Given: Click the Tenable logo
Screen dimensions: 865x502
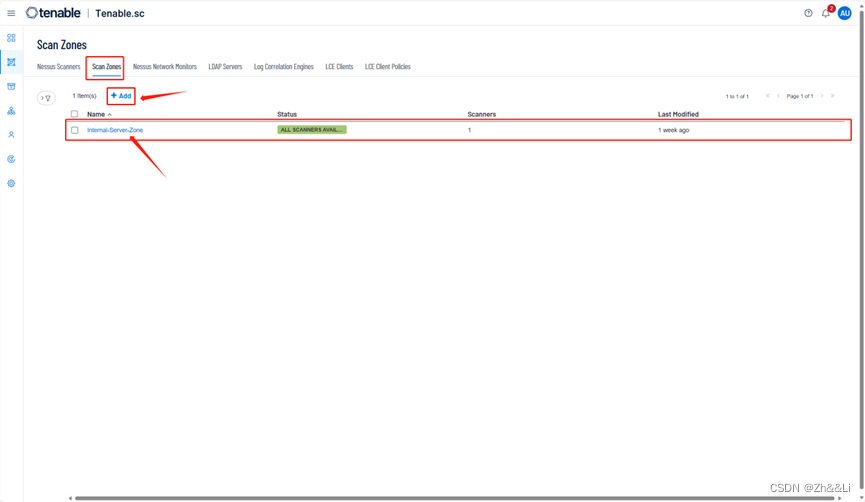Looking at the screenshot, I should click(53, 13).
